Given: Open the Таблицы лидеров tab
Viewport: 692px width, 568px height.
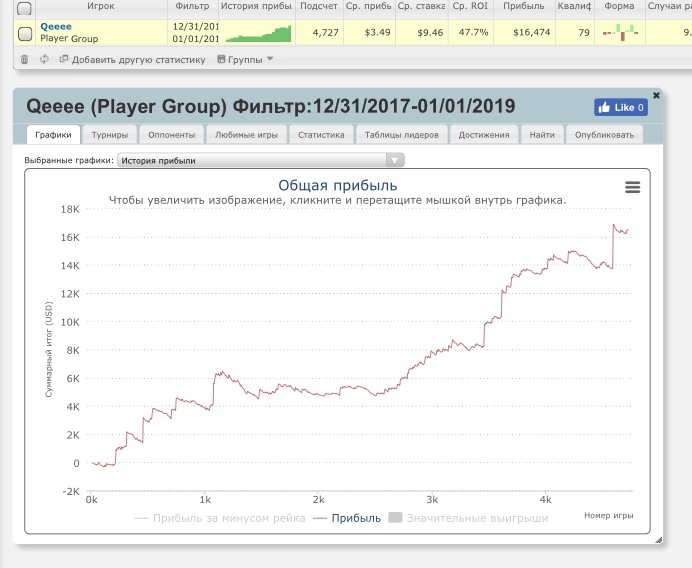Looking at the screenshot, I should (402, 135).
